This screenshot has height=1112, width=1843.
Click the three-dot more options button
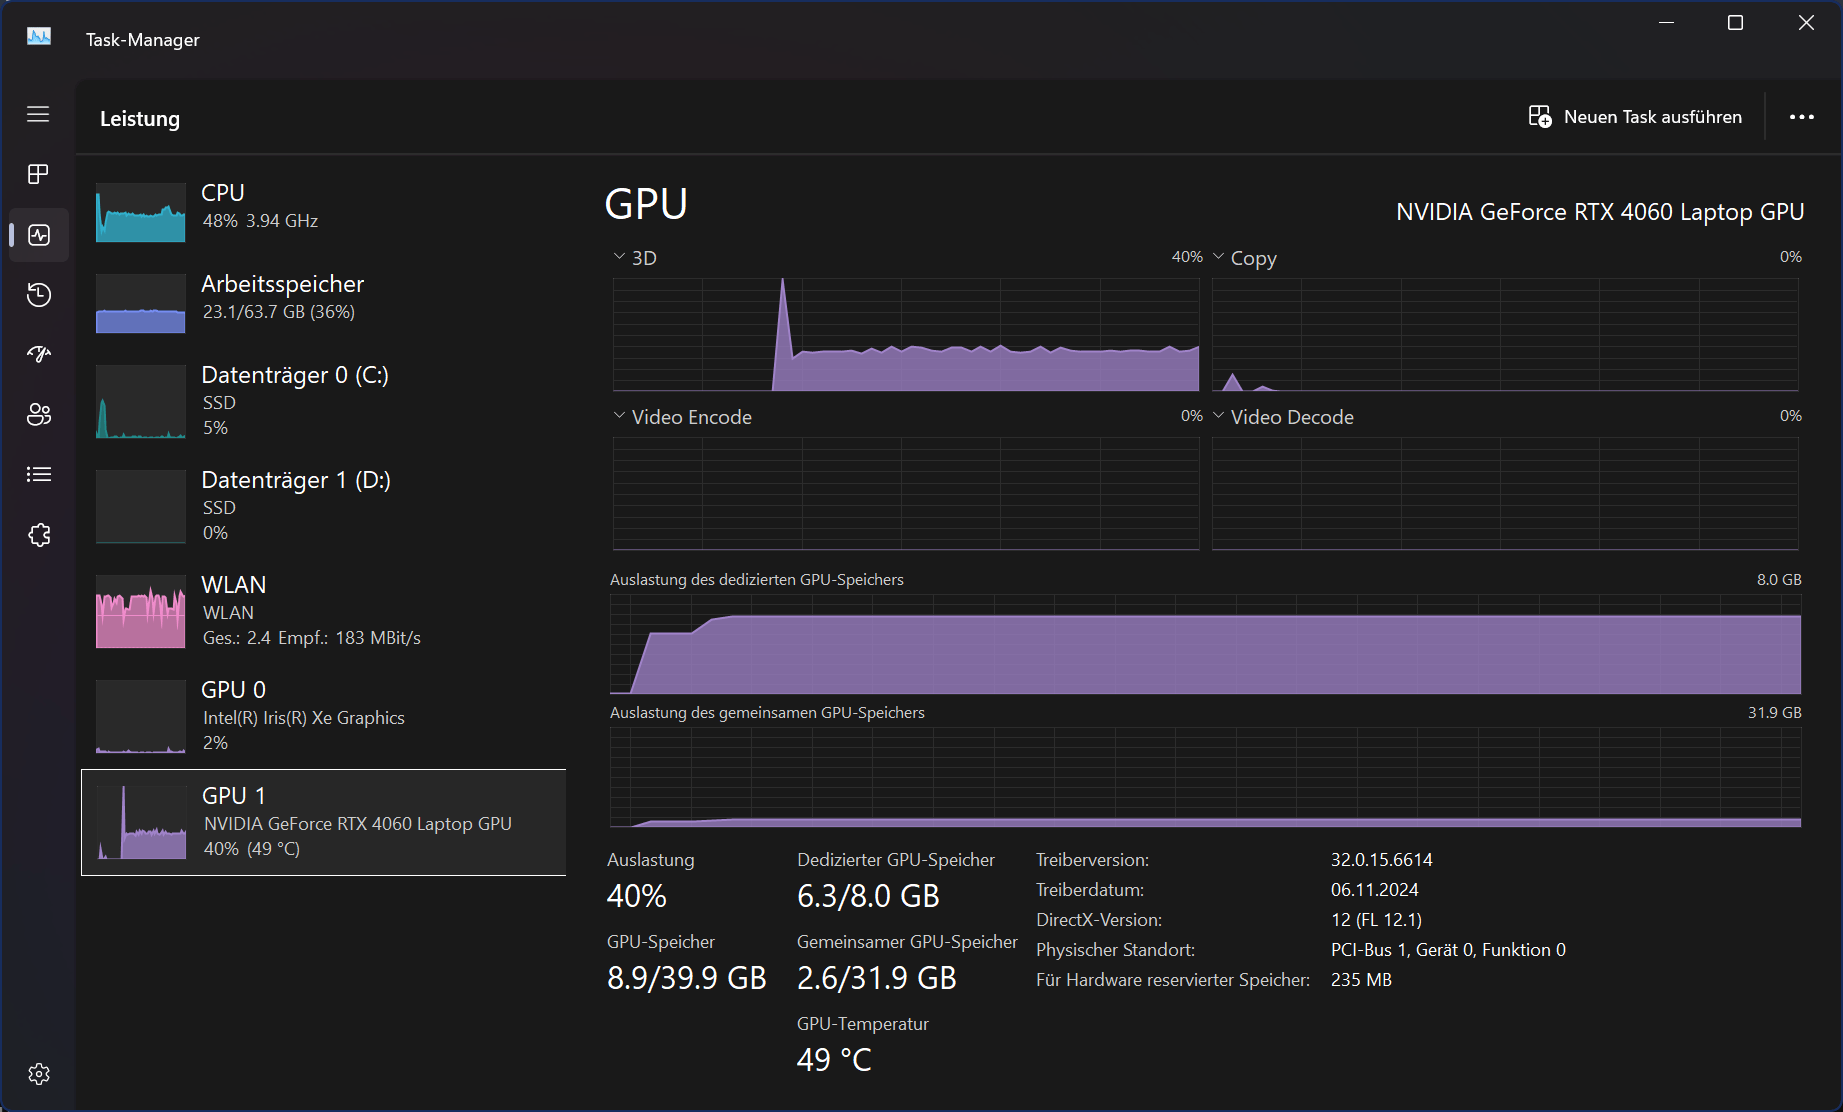pyautogui.click(x=1801, y=117)
